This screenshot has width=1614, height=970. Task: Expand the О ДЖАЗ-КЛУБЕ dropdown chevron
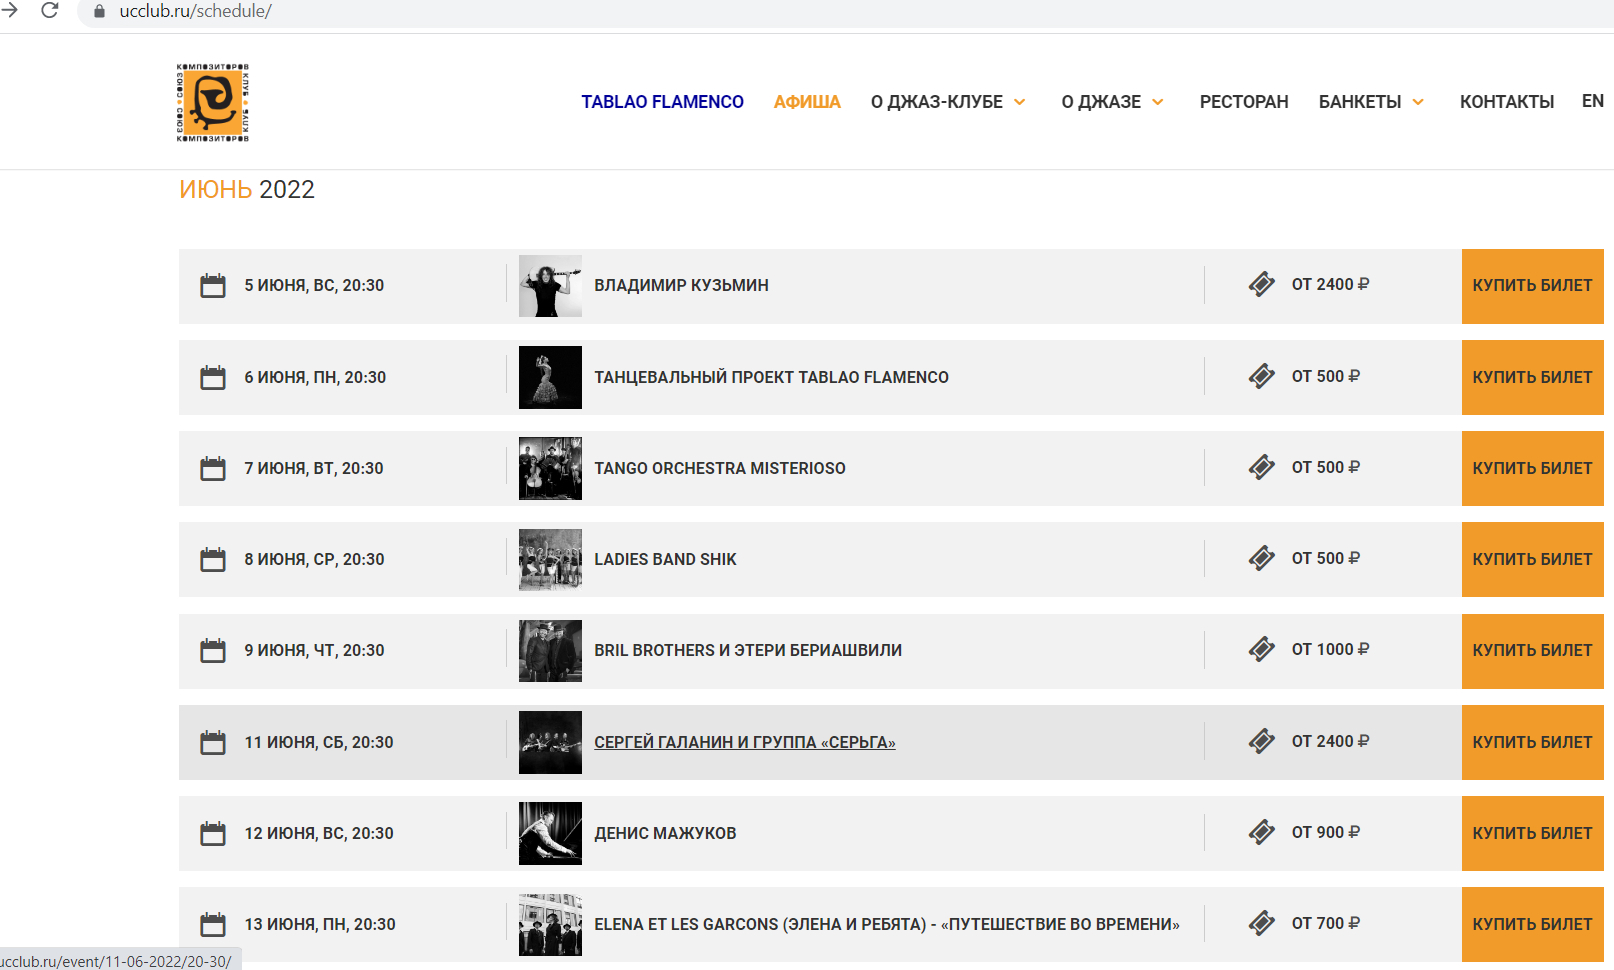click(1020, 102)
